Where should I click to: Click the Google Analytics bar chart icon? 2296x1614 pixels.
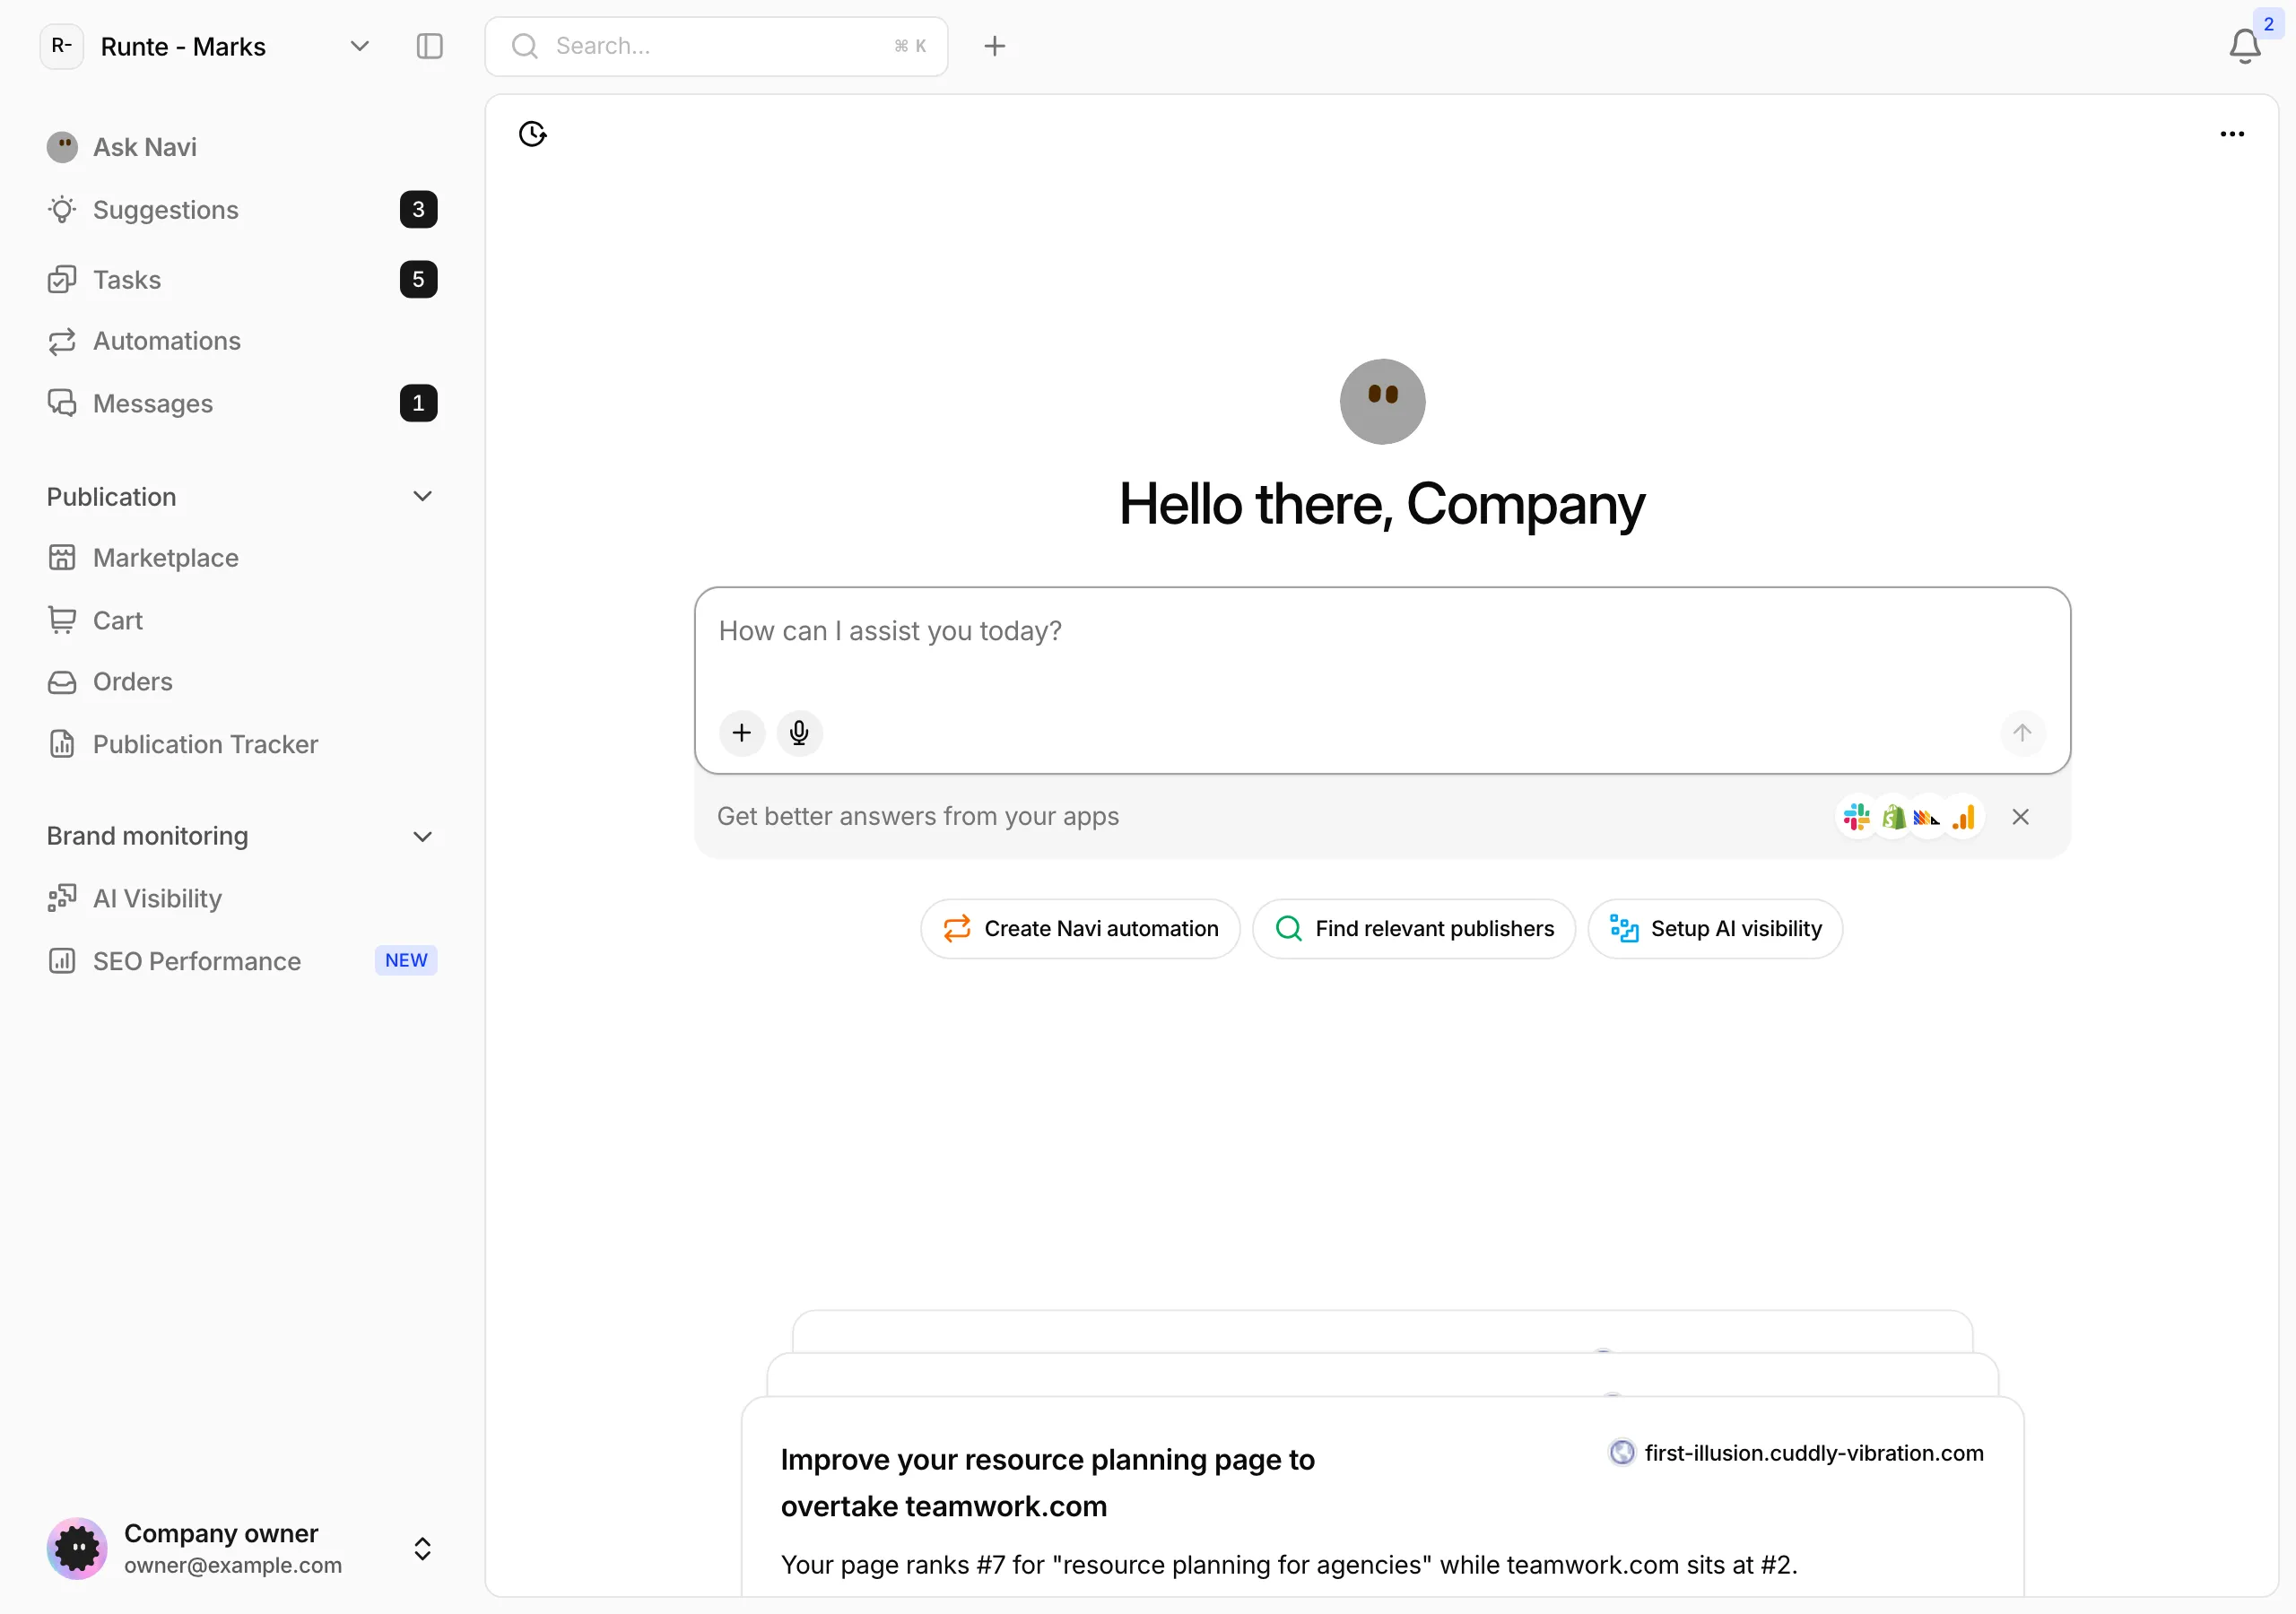coord(1964,817)
